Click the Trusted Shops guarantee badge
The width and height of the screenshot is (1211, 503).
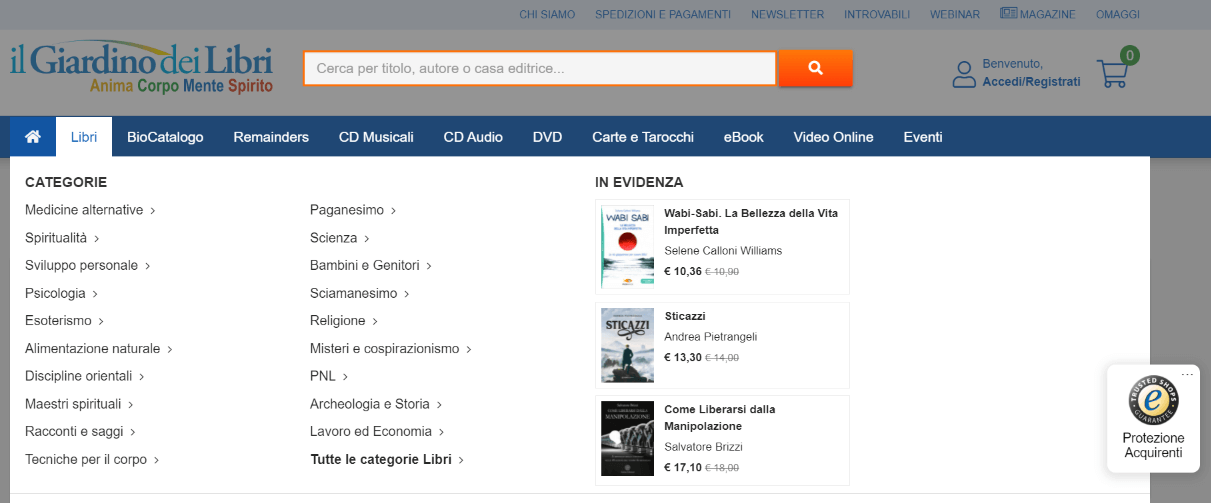pos(1153,400)
